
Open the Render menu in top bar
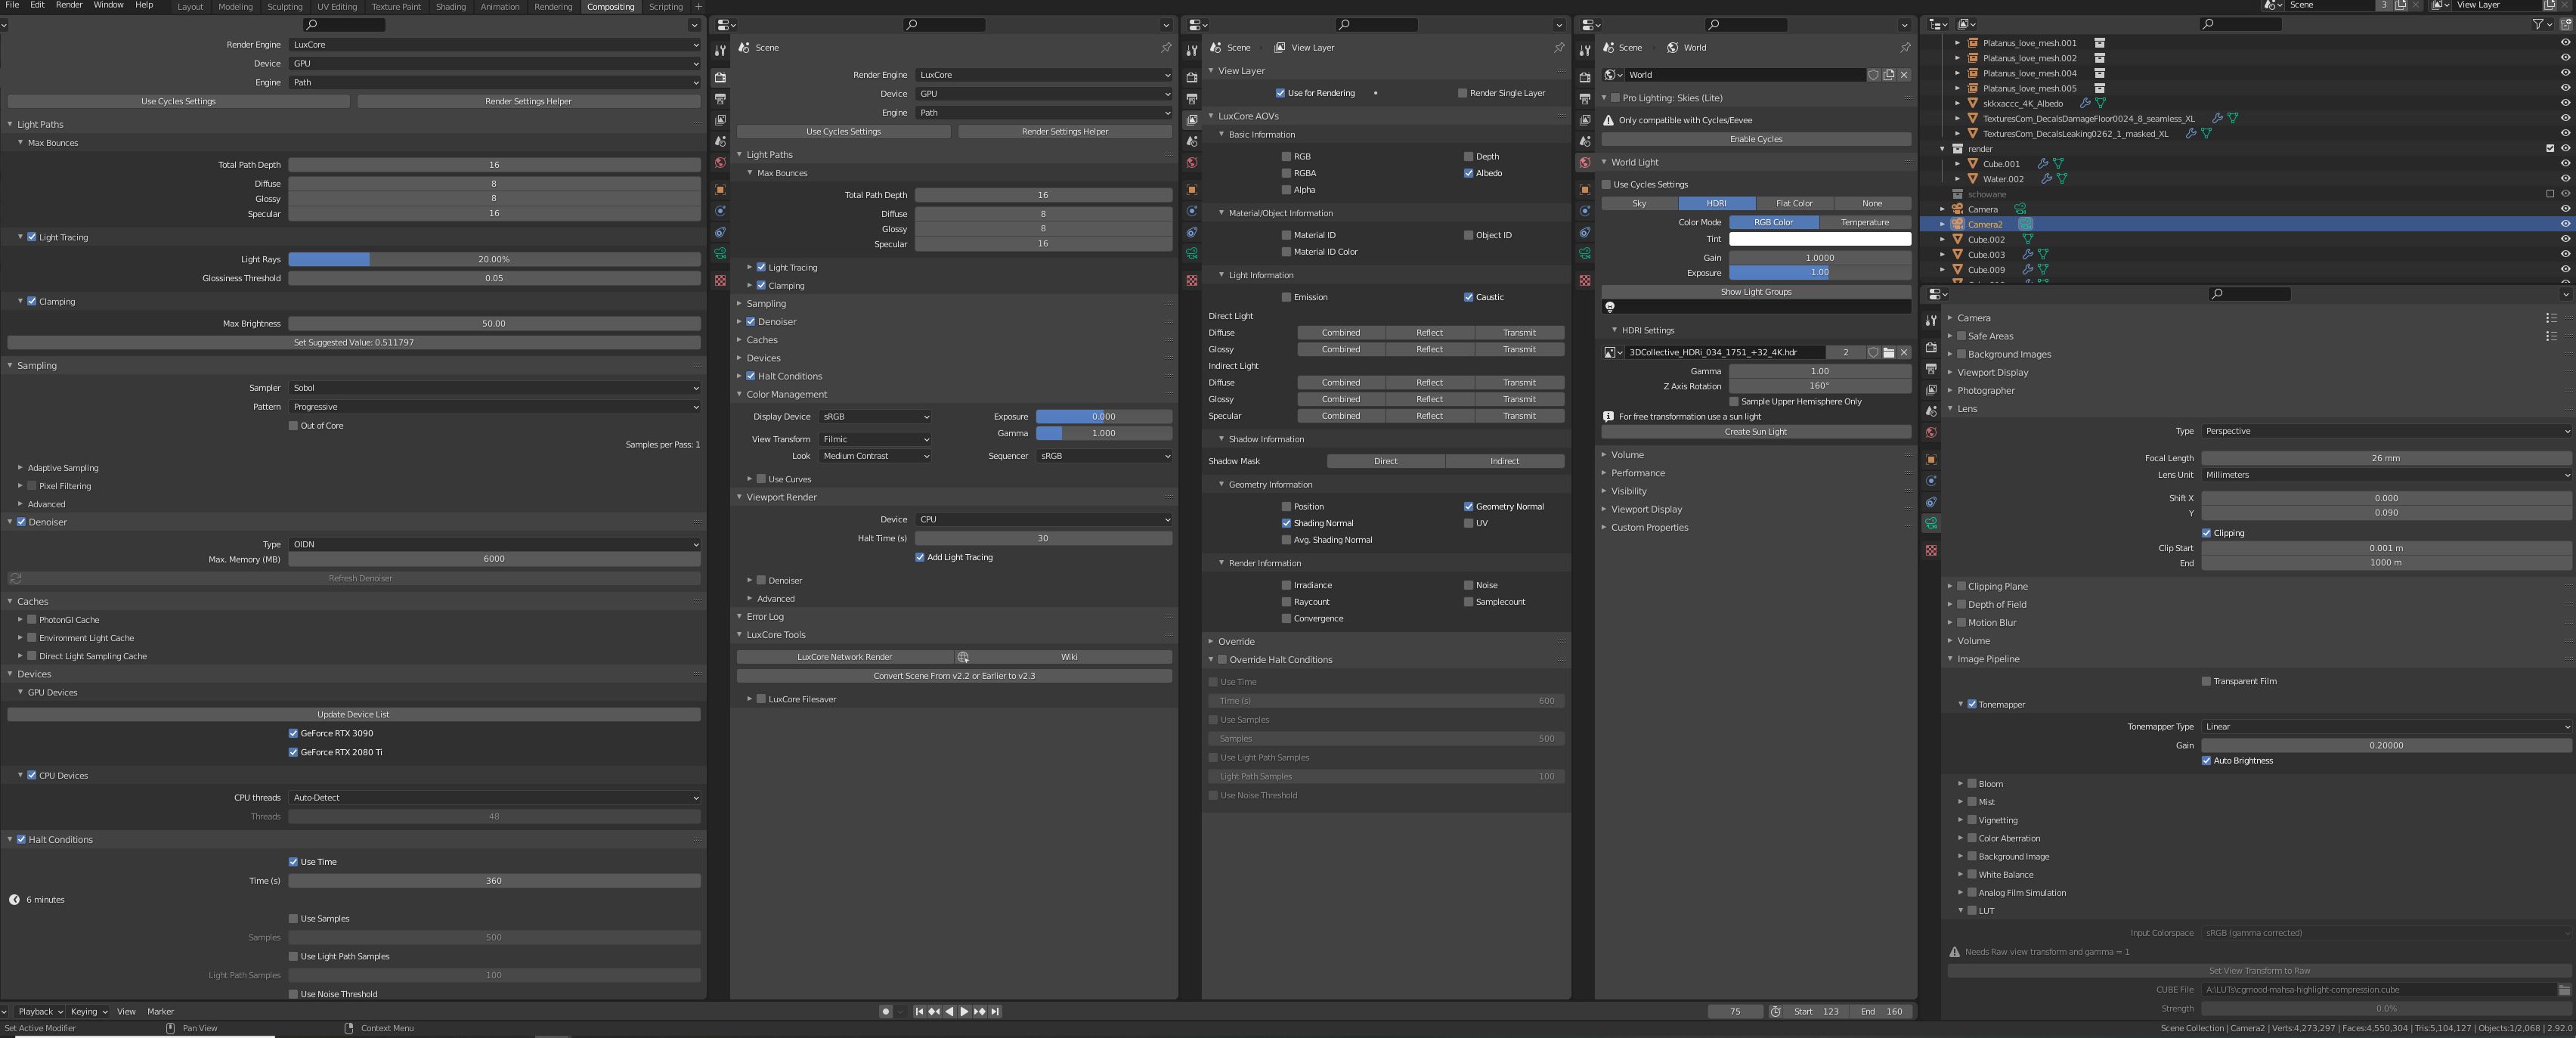click(x=69, y=5)
